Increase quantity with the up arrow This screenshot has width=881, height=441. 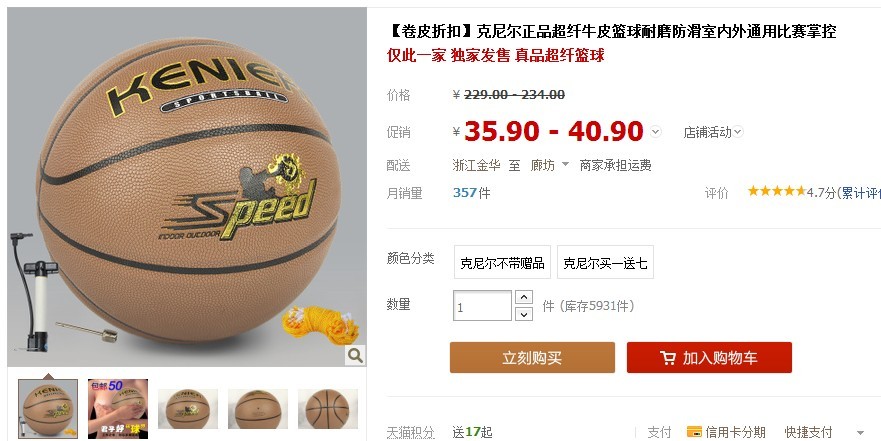point(524,297)
